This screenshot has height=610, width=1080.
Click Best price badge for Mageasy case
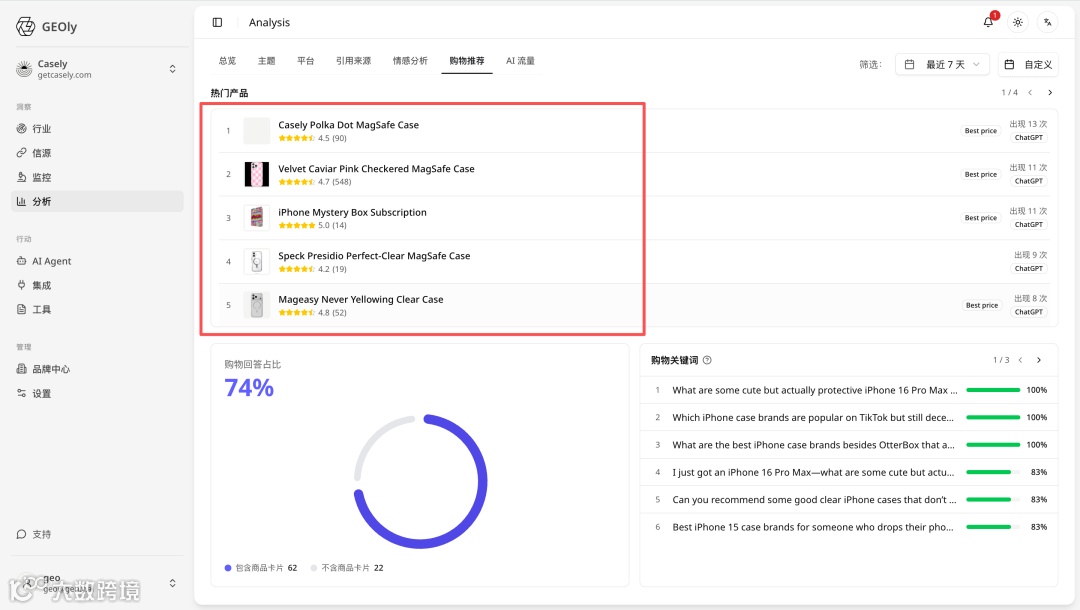click(982, 305)
